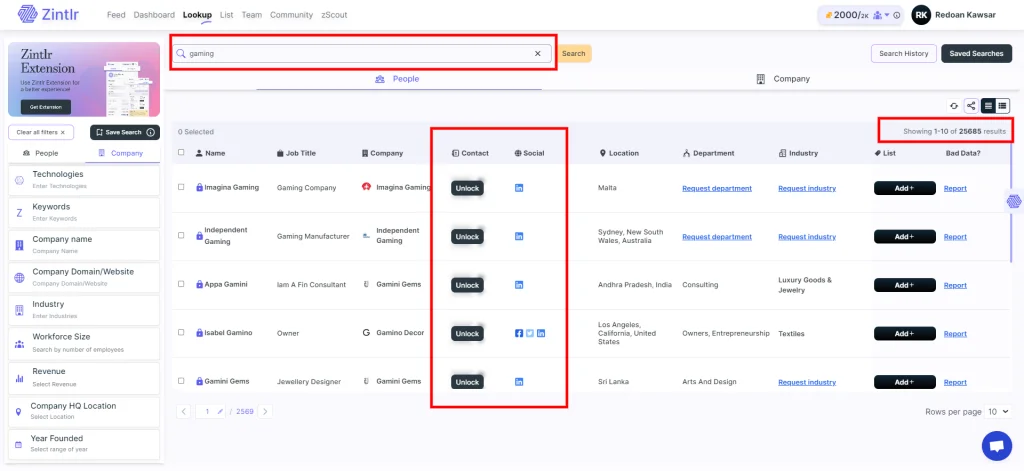
Task: Click the share results icon
Action: pos(970,105)
